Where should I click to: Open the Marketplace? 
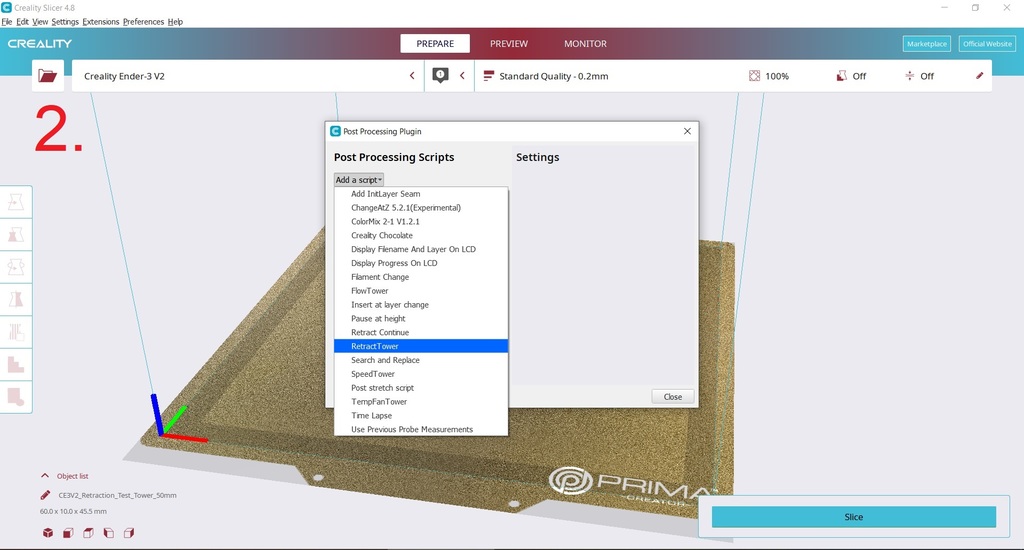(x=926, y=44)
